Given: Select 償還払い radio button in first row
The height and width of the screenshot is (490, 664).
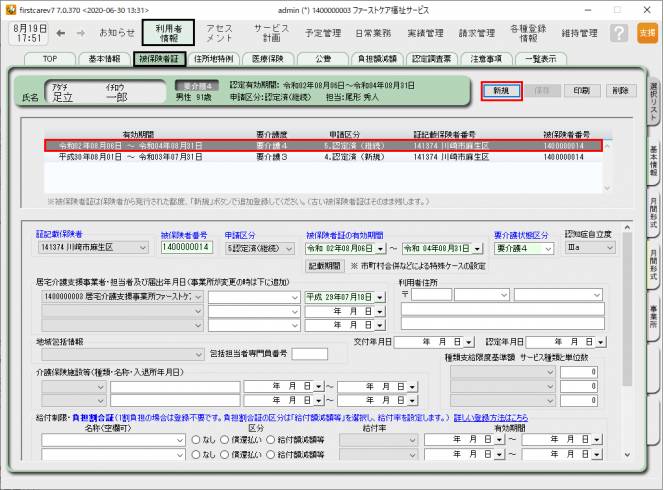Looking at the screenshot, I should click(x=227, y=439).
